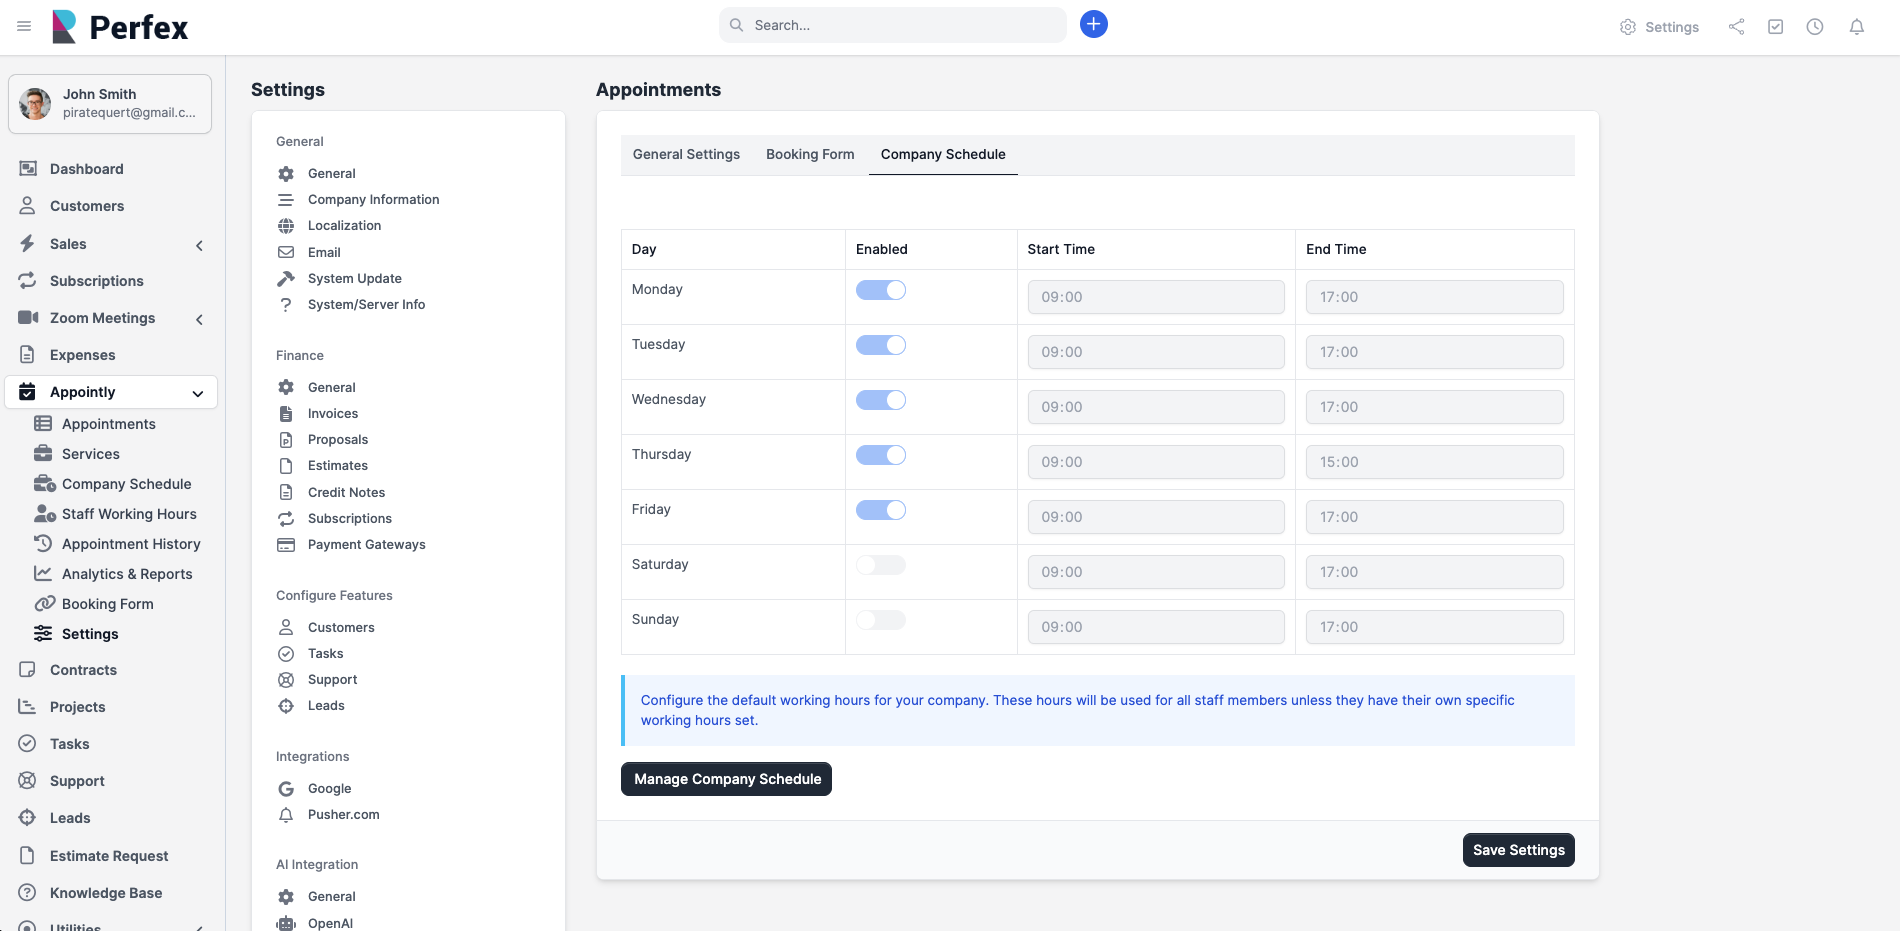This screenshot has height=931, width=1900.
Task: Expand the Sales menu chevron
Action: pyautogui.click(x=199, y=245)
